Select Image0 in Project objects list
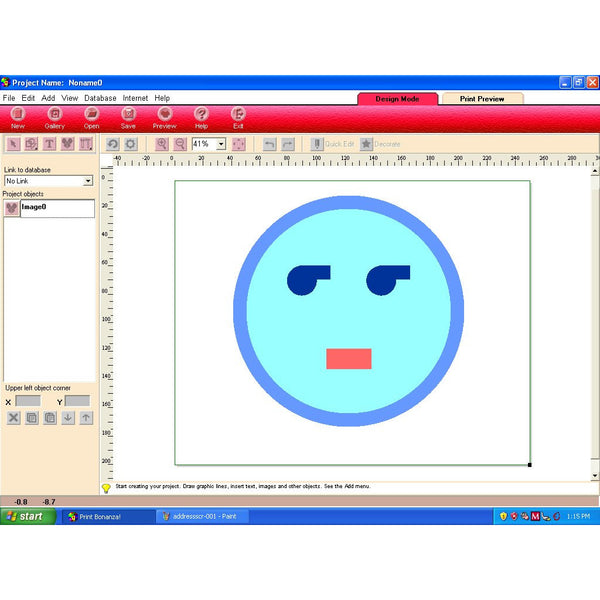 pos(35,207)
